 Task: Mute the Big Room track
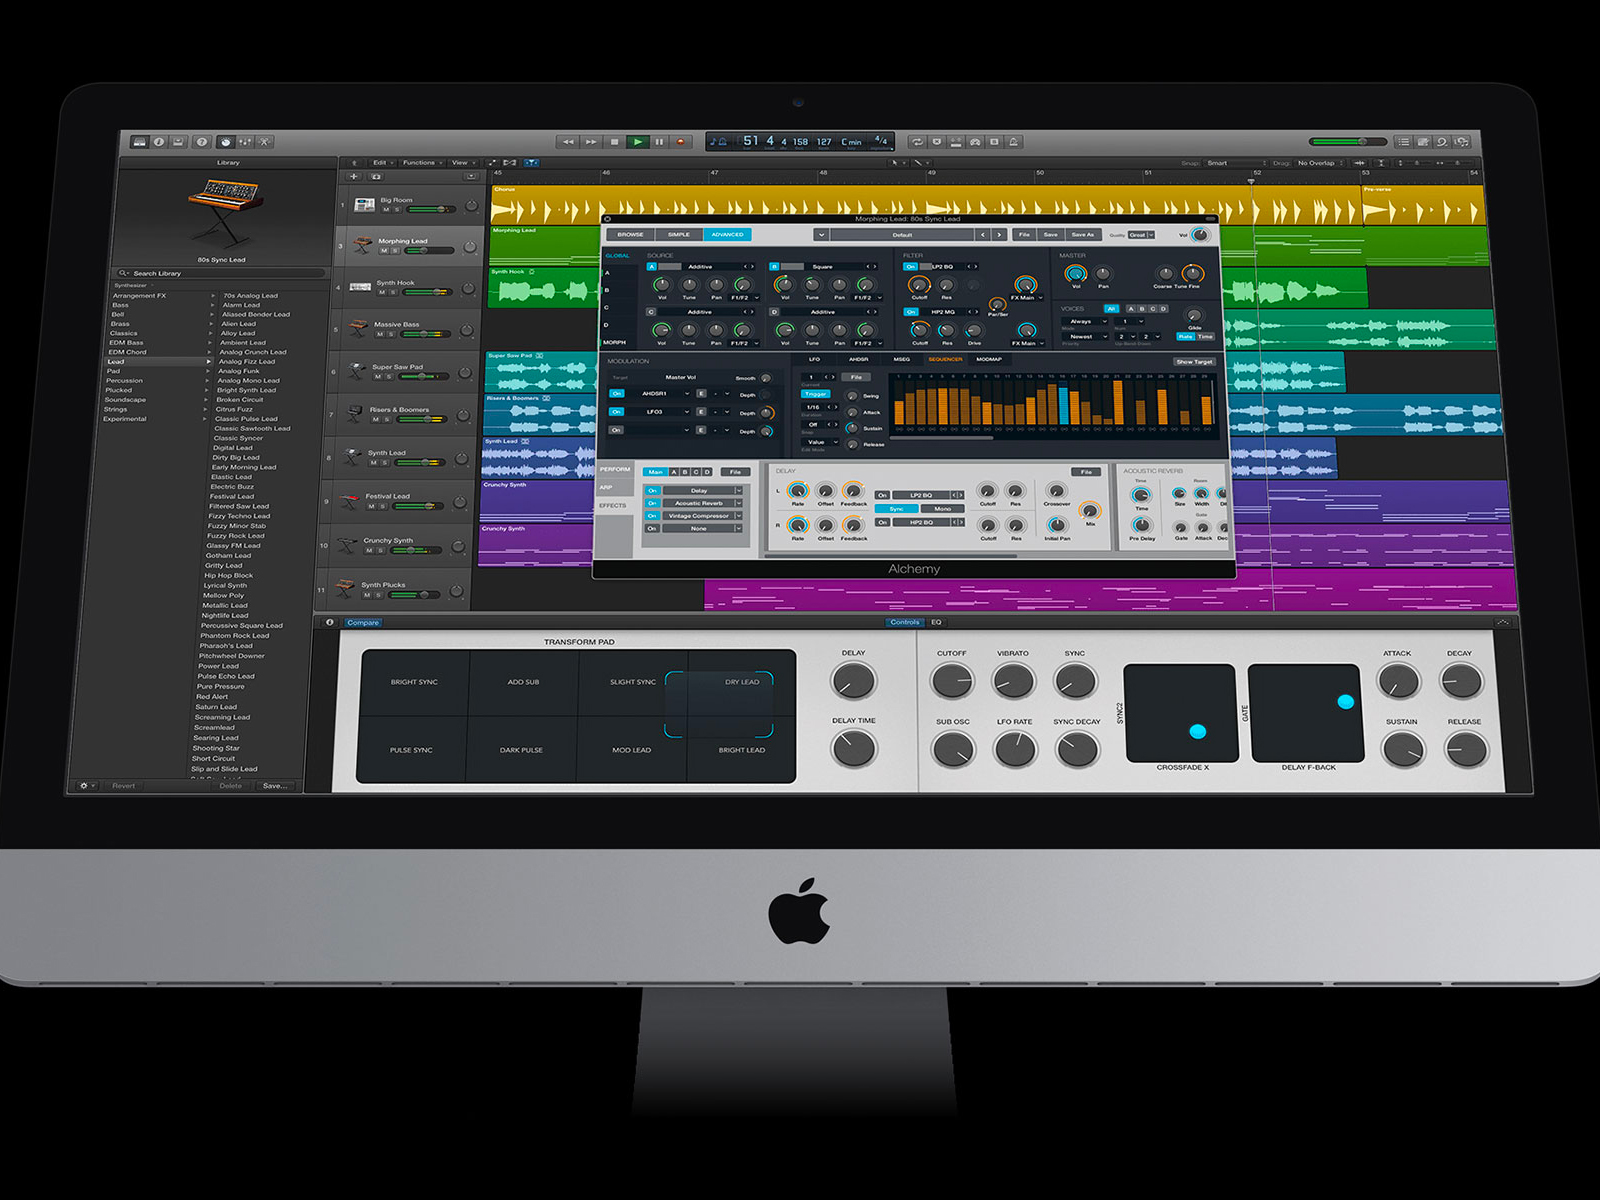point(386,210)
